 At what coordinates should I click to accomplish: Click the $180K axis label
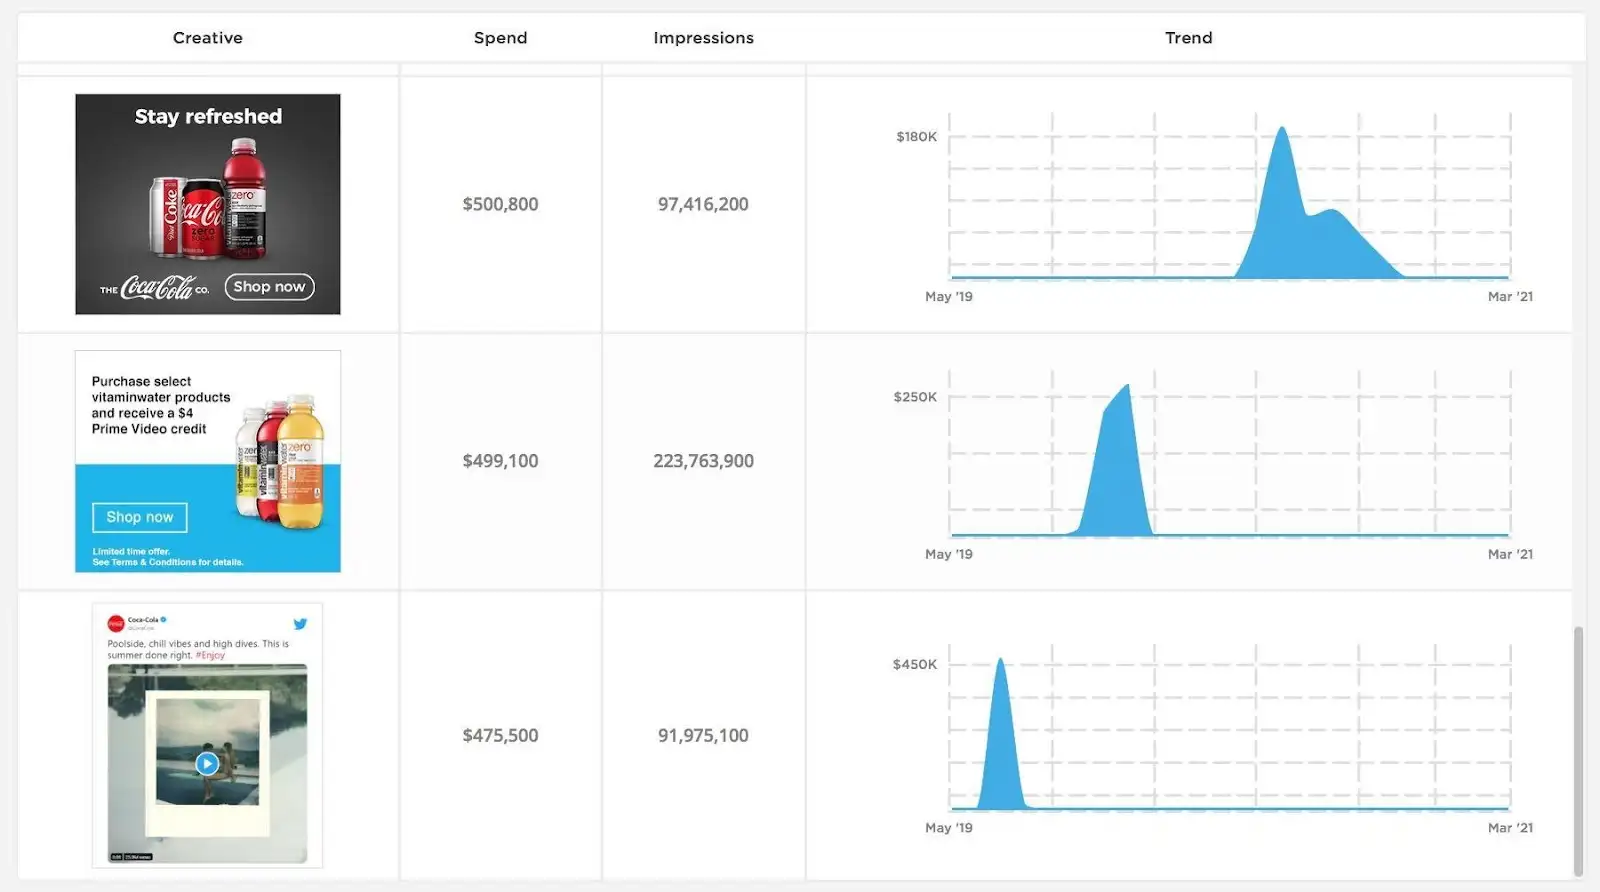(x=916, y=137)
